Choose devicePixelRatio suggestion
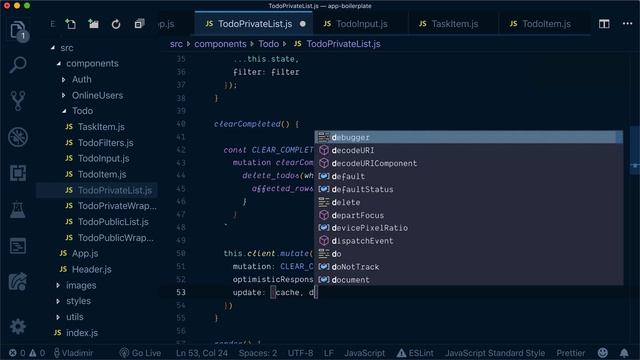 (469, 228)
